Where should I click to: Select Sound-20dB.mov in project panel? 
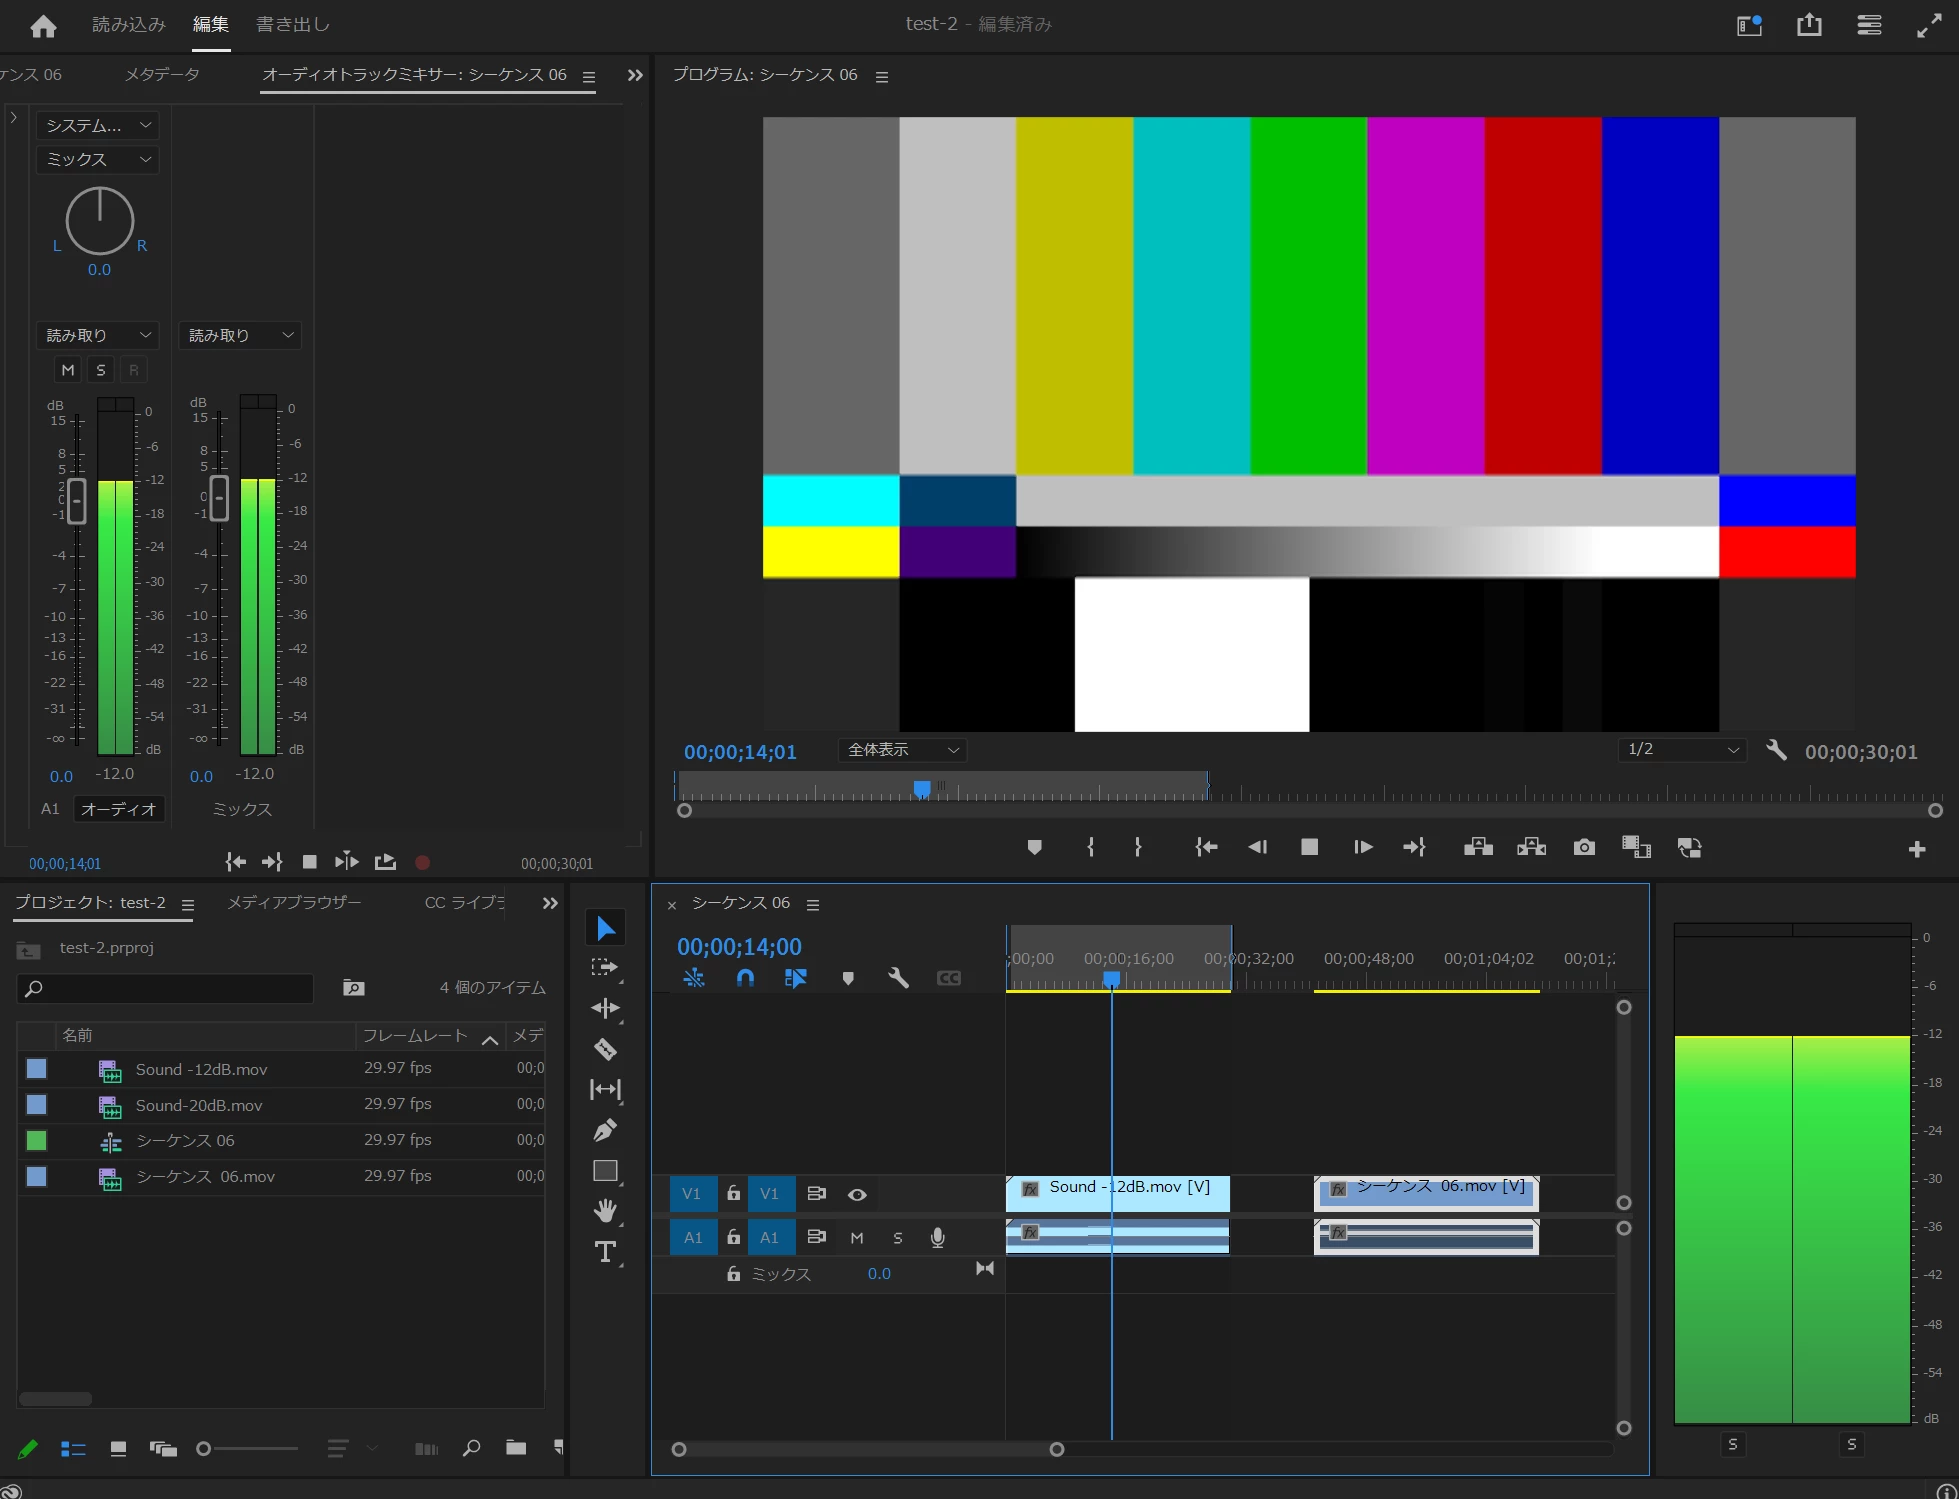pyautogui.click(x=199, y=1105)
